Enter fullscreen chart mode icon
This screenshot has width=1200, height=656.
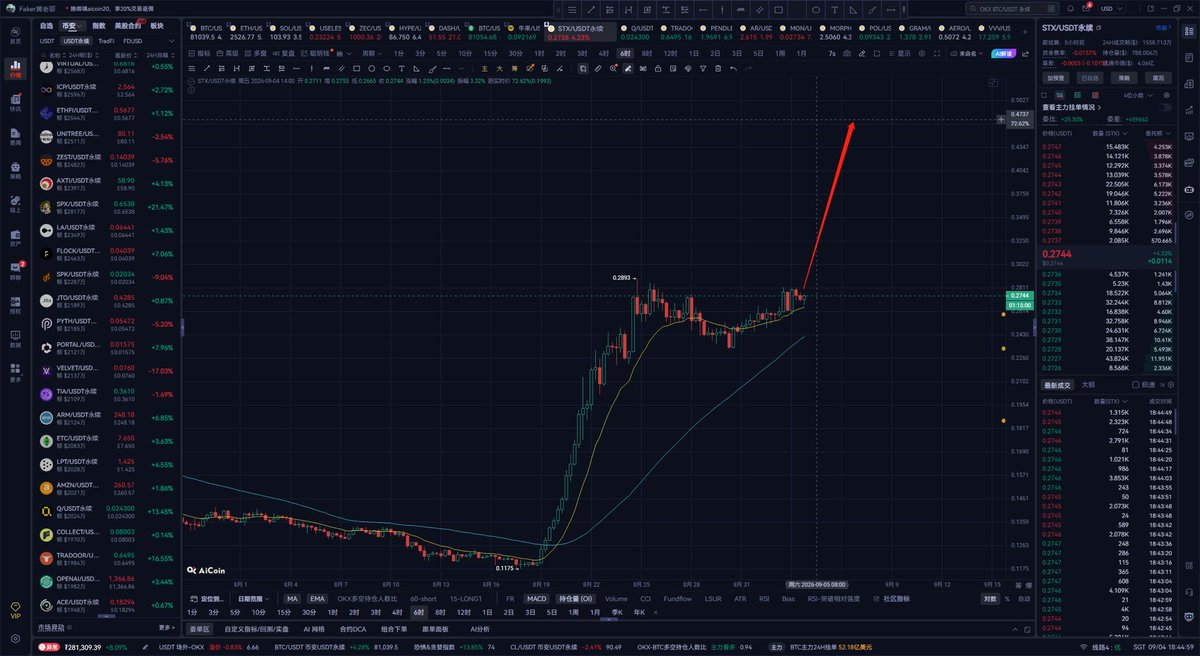(x=937, y=53)
